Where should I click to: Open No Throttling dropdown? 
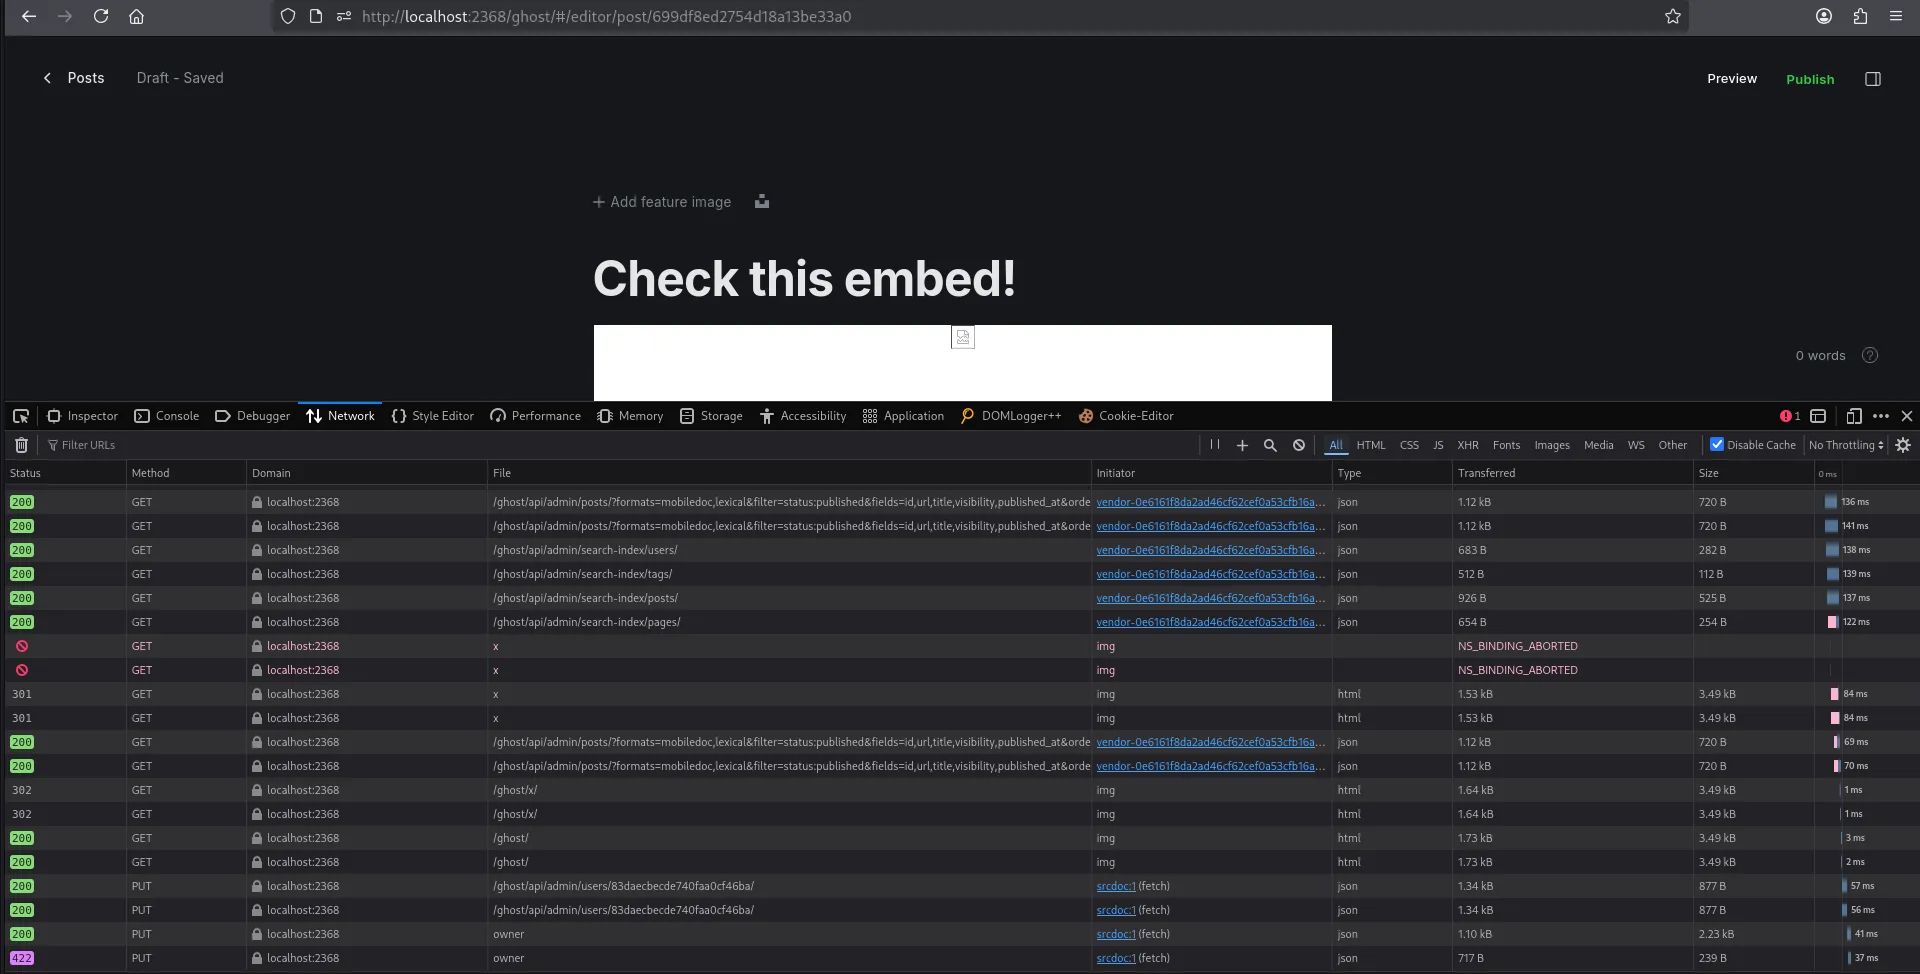tap(1845, 445)
